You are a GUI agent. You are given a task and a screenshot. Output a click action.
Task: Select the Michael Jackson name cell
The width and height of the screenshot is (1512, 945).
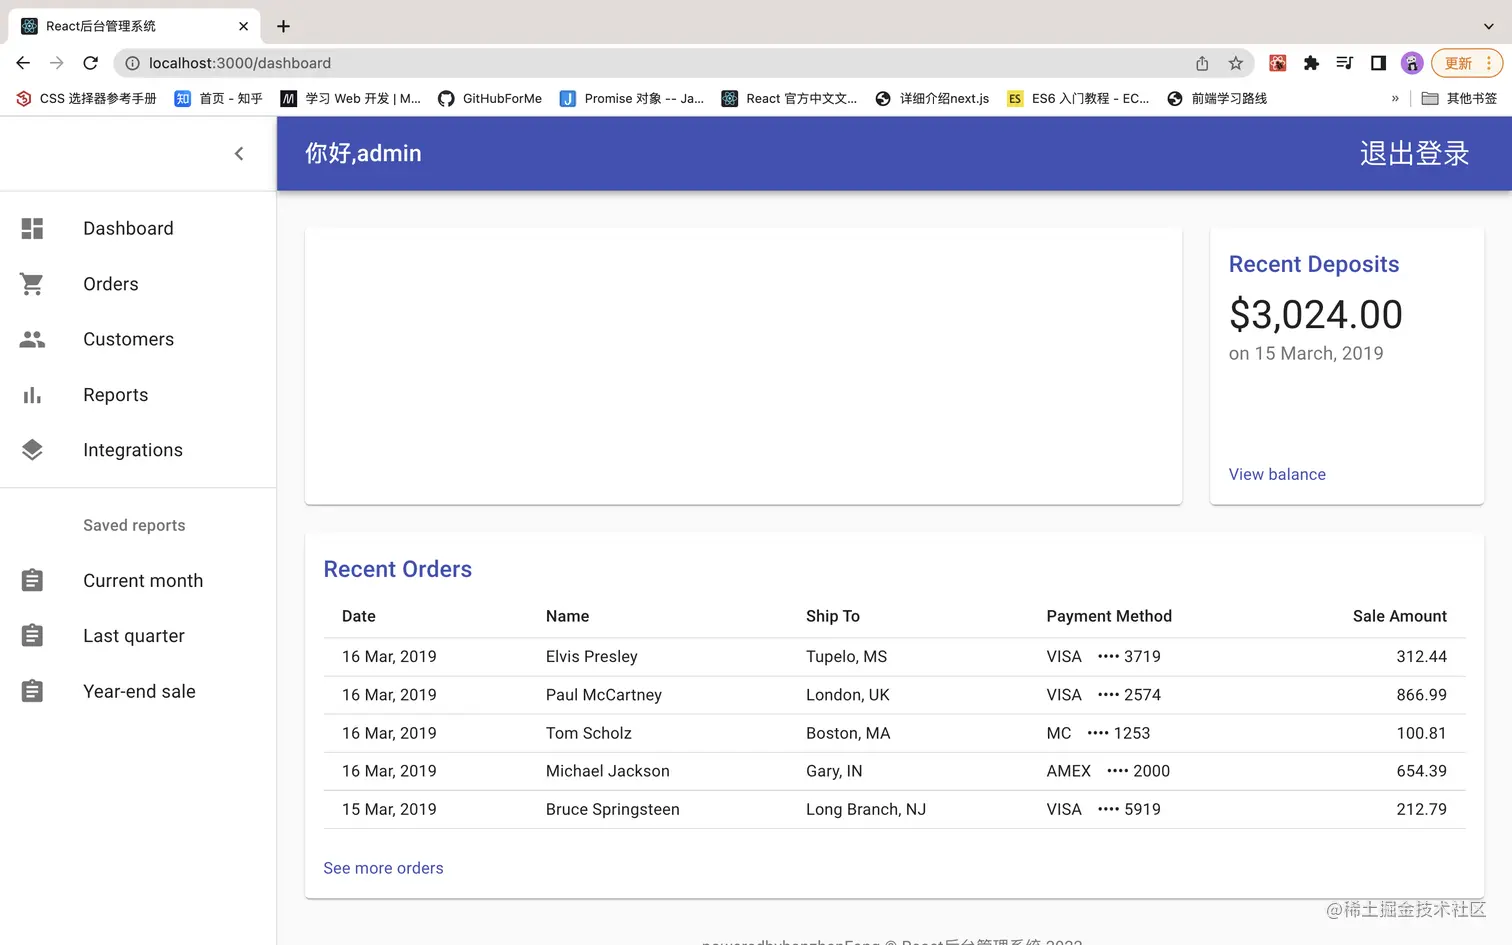pos(608,771)
